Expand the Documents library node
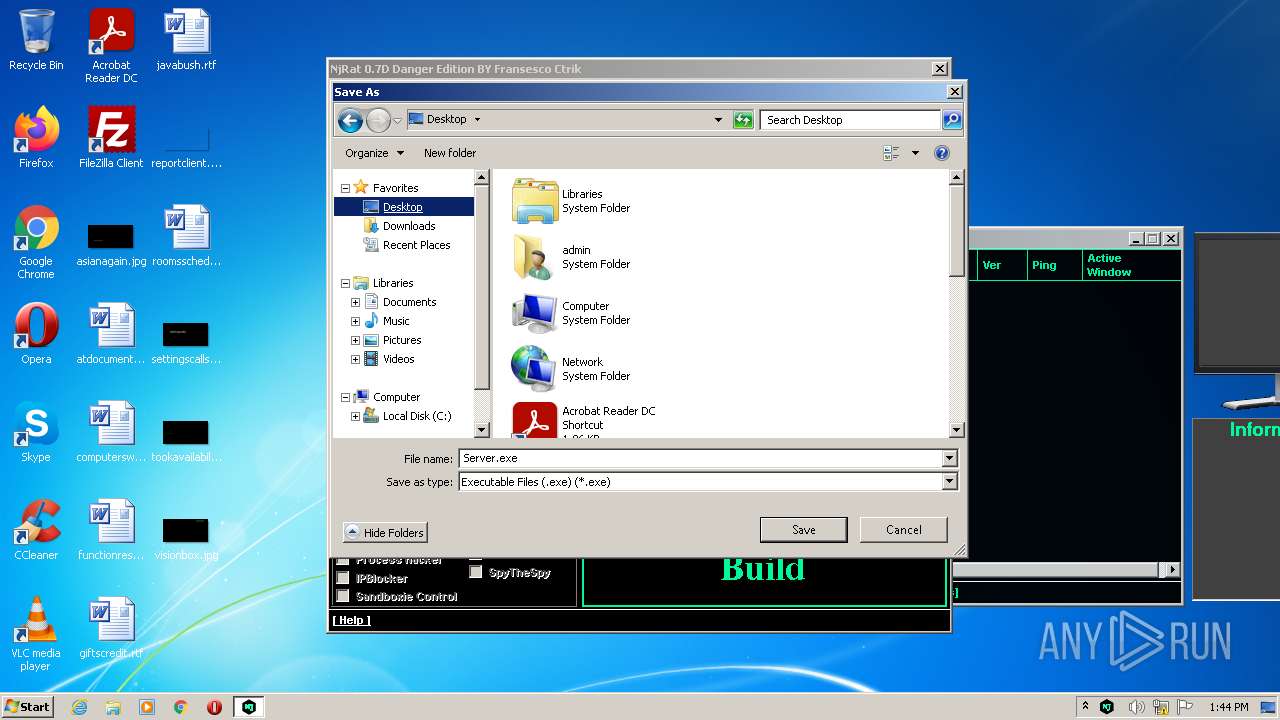This screenshot has height=720, width=1280. [355, 302]
